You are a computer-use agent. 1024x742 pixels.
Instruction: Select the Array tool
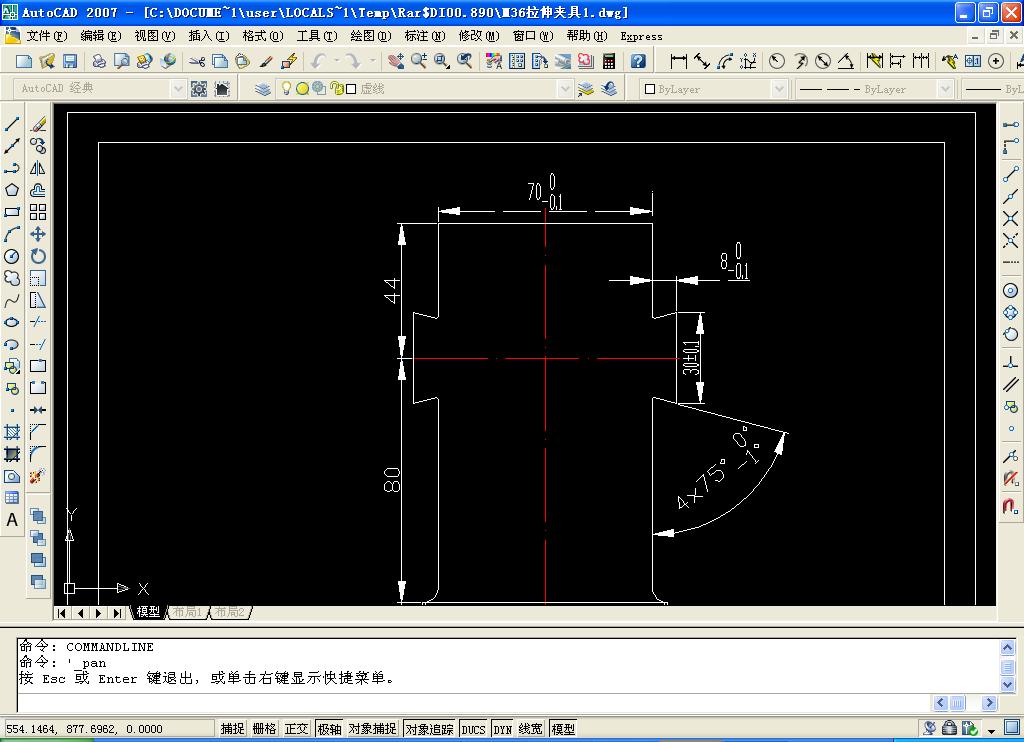pos(38,212)
